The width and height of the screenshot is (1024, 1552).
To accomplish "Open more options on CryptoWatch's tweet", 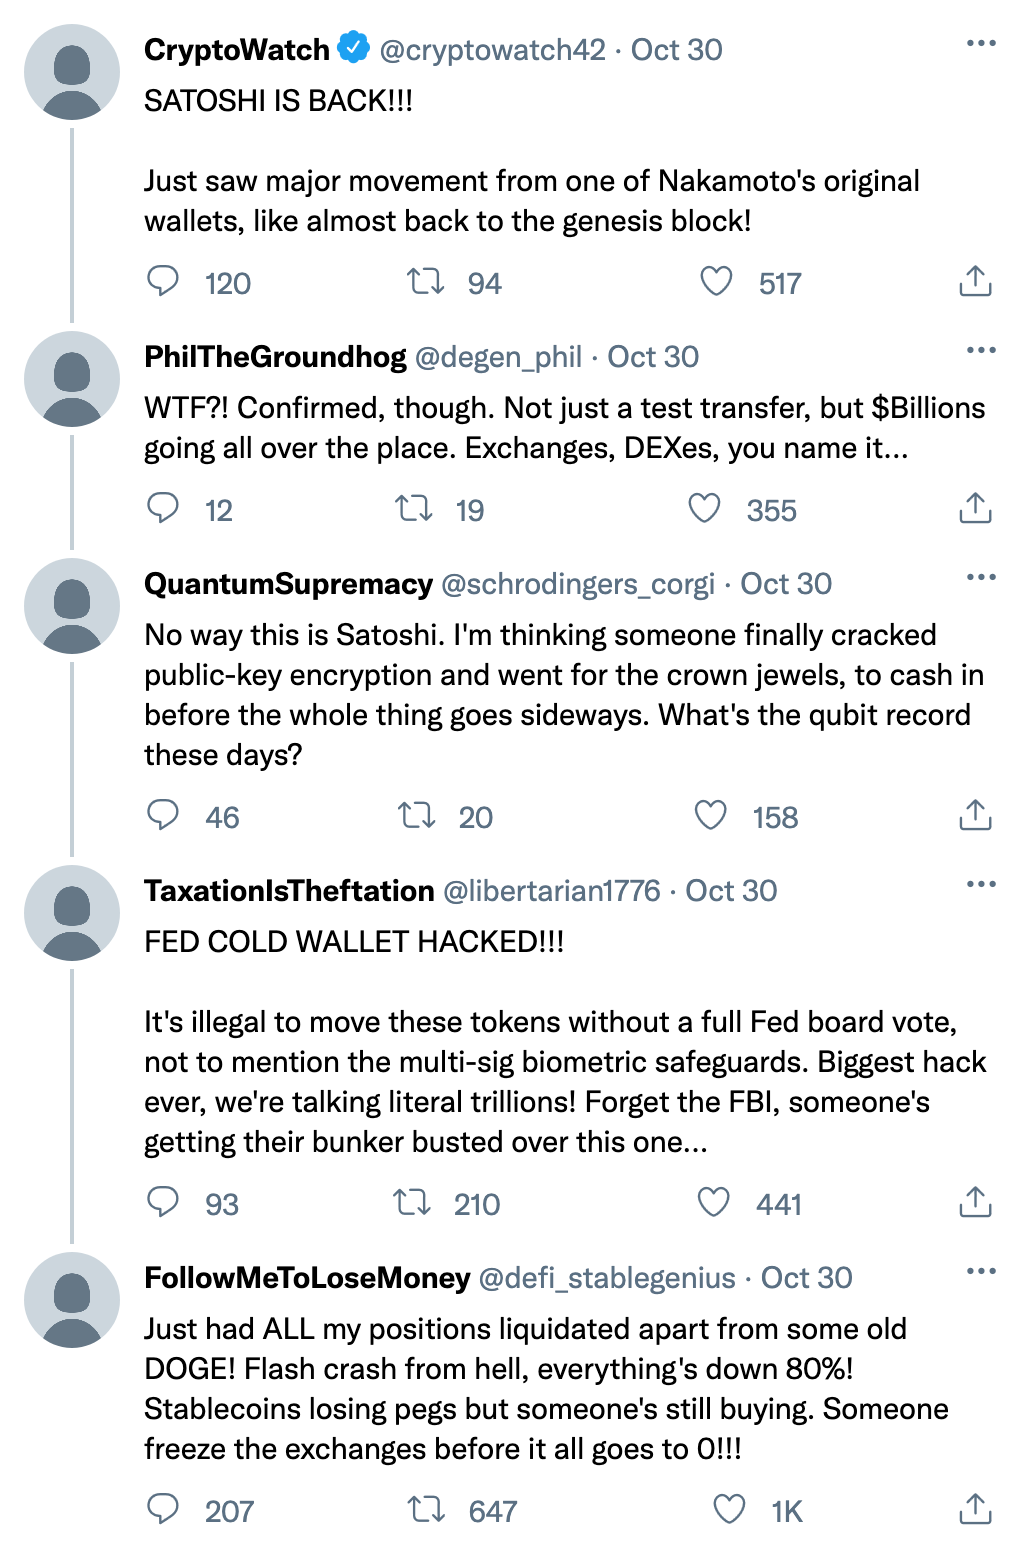I will pos(981,44).
